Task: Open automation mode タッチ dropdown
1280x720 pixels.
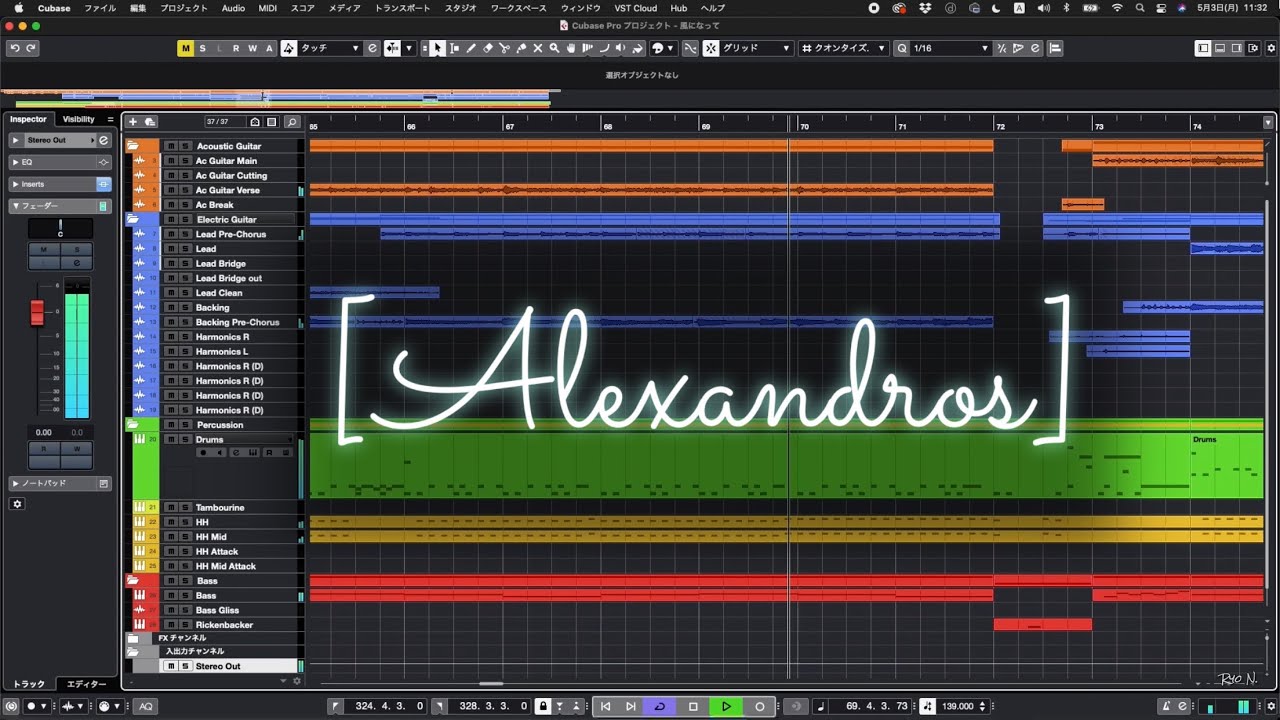Action: (x=329, y=48)
